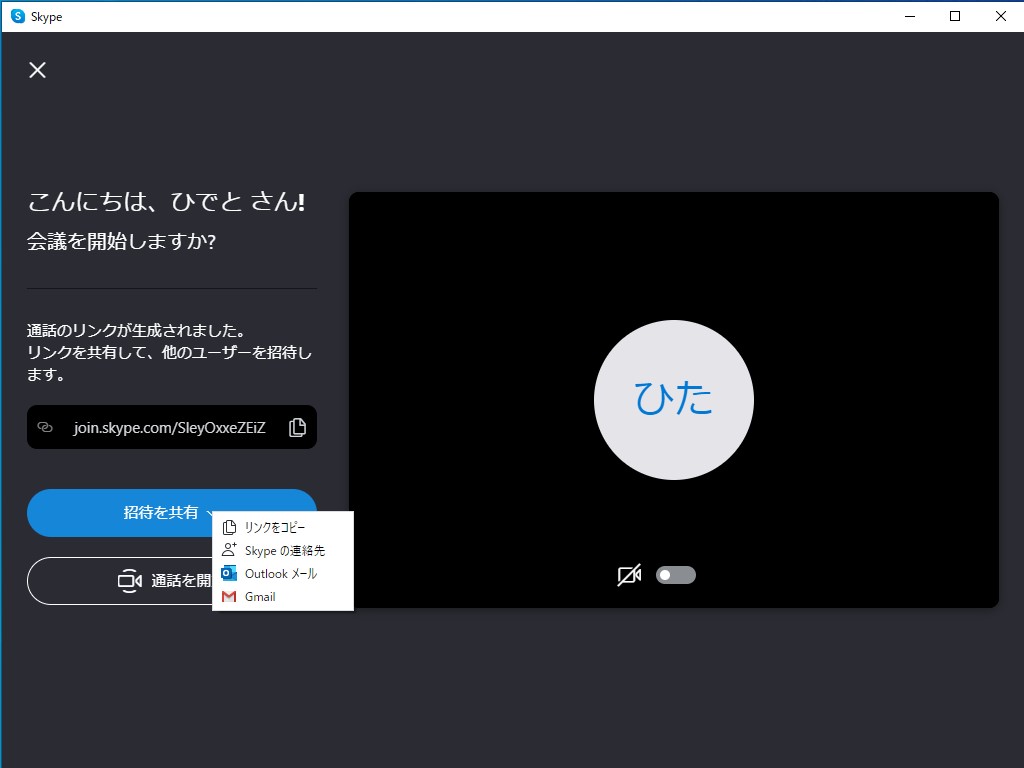Copy the meeting link using the clipboard icon
Screen dimensions: 1024x768
(297, 427)
